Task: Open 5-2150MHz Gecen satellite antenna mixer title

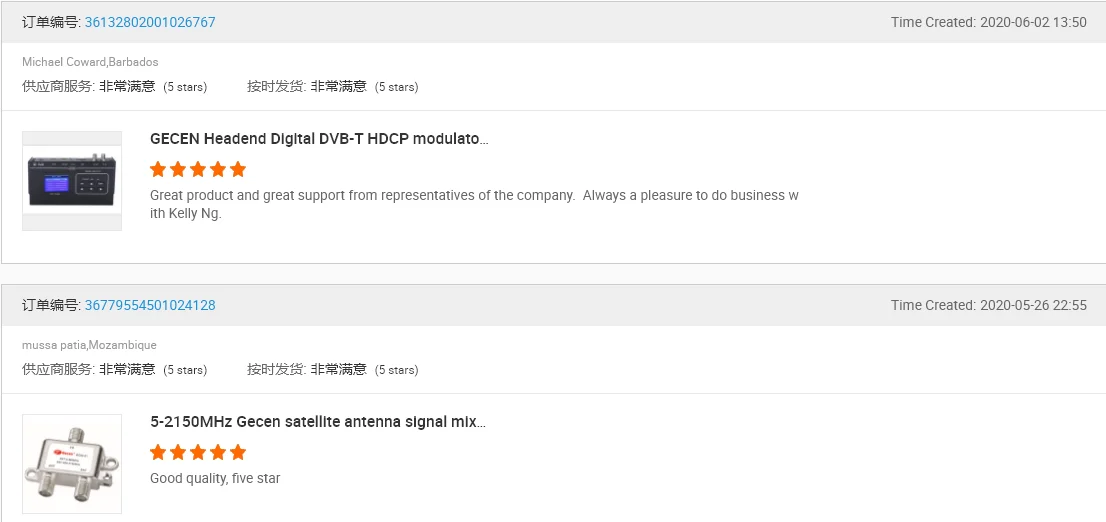Action: pos(318,422)
